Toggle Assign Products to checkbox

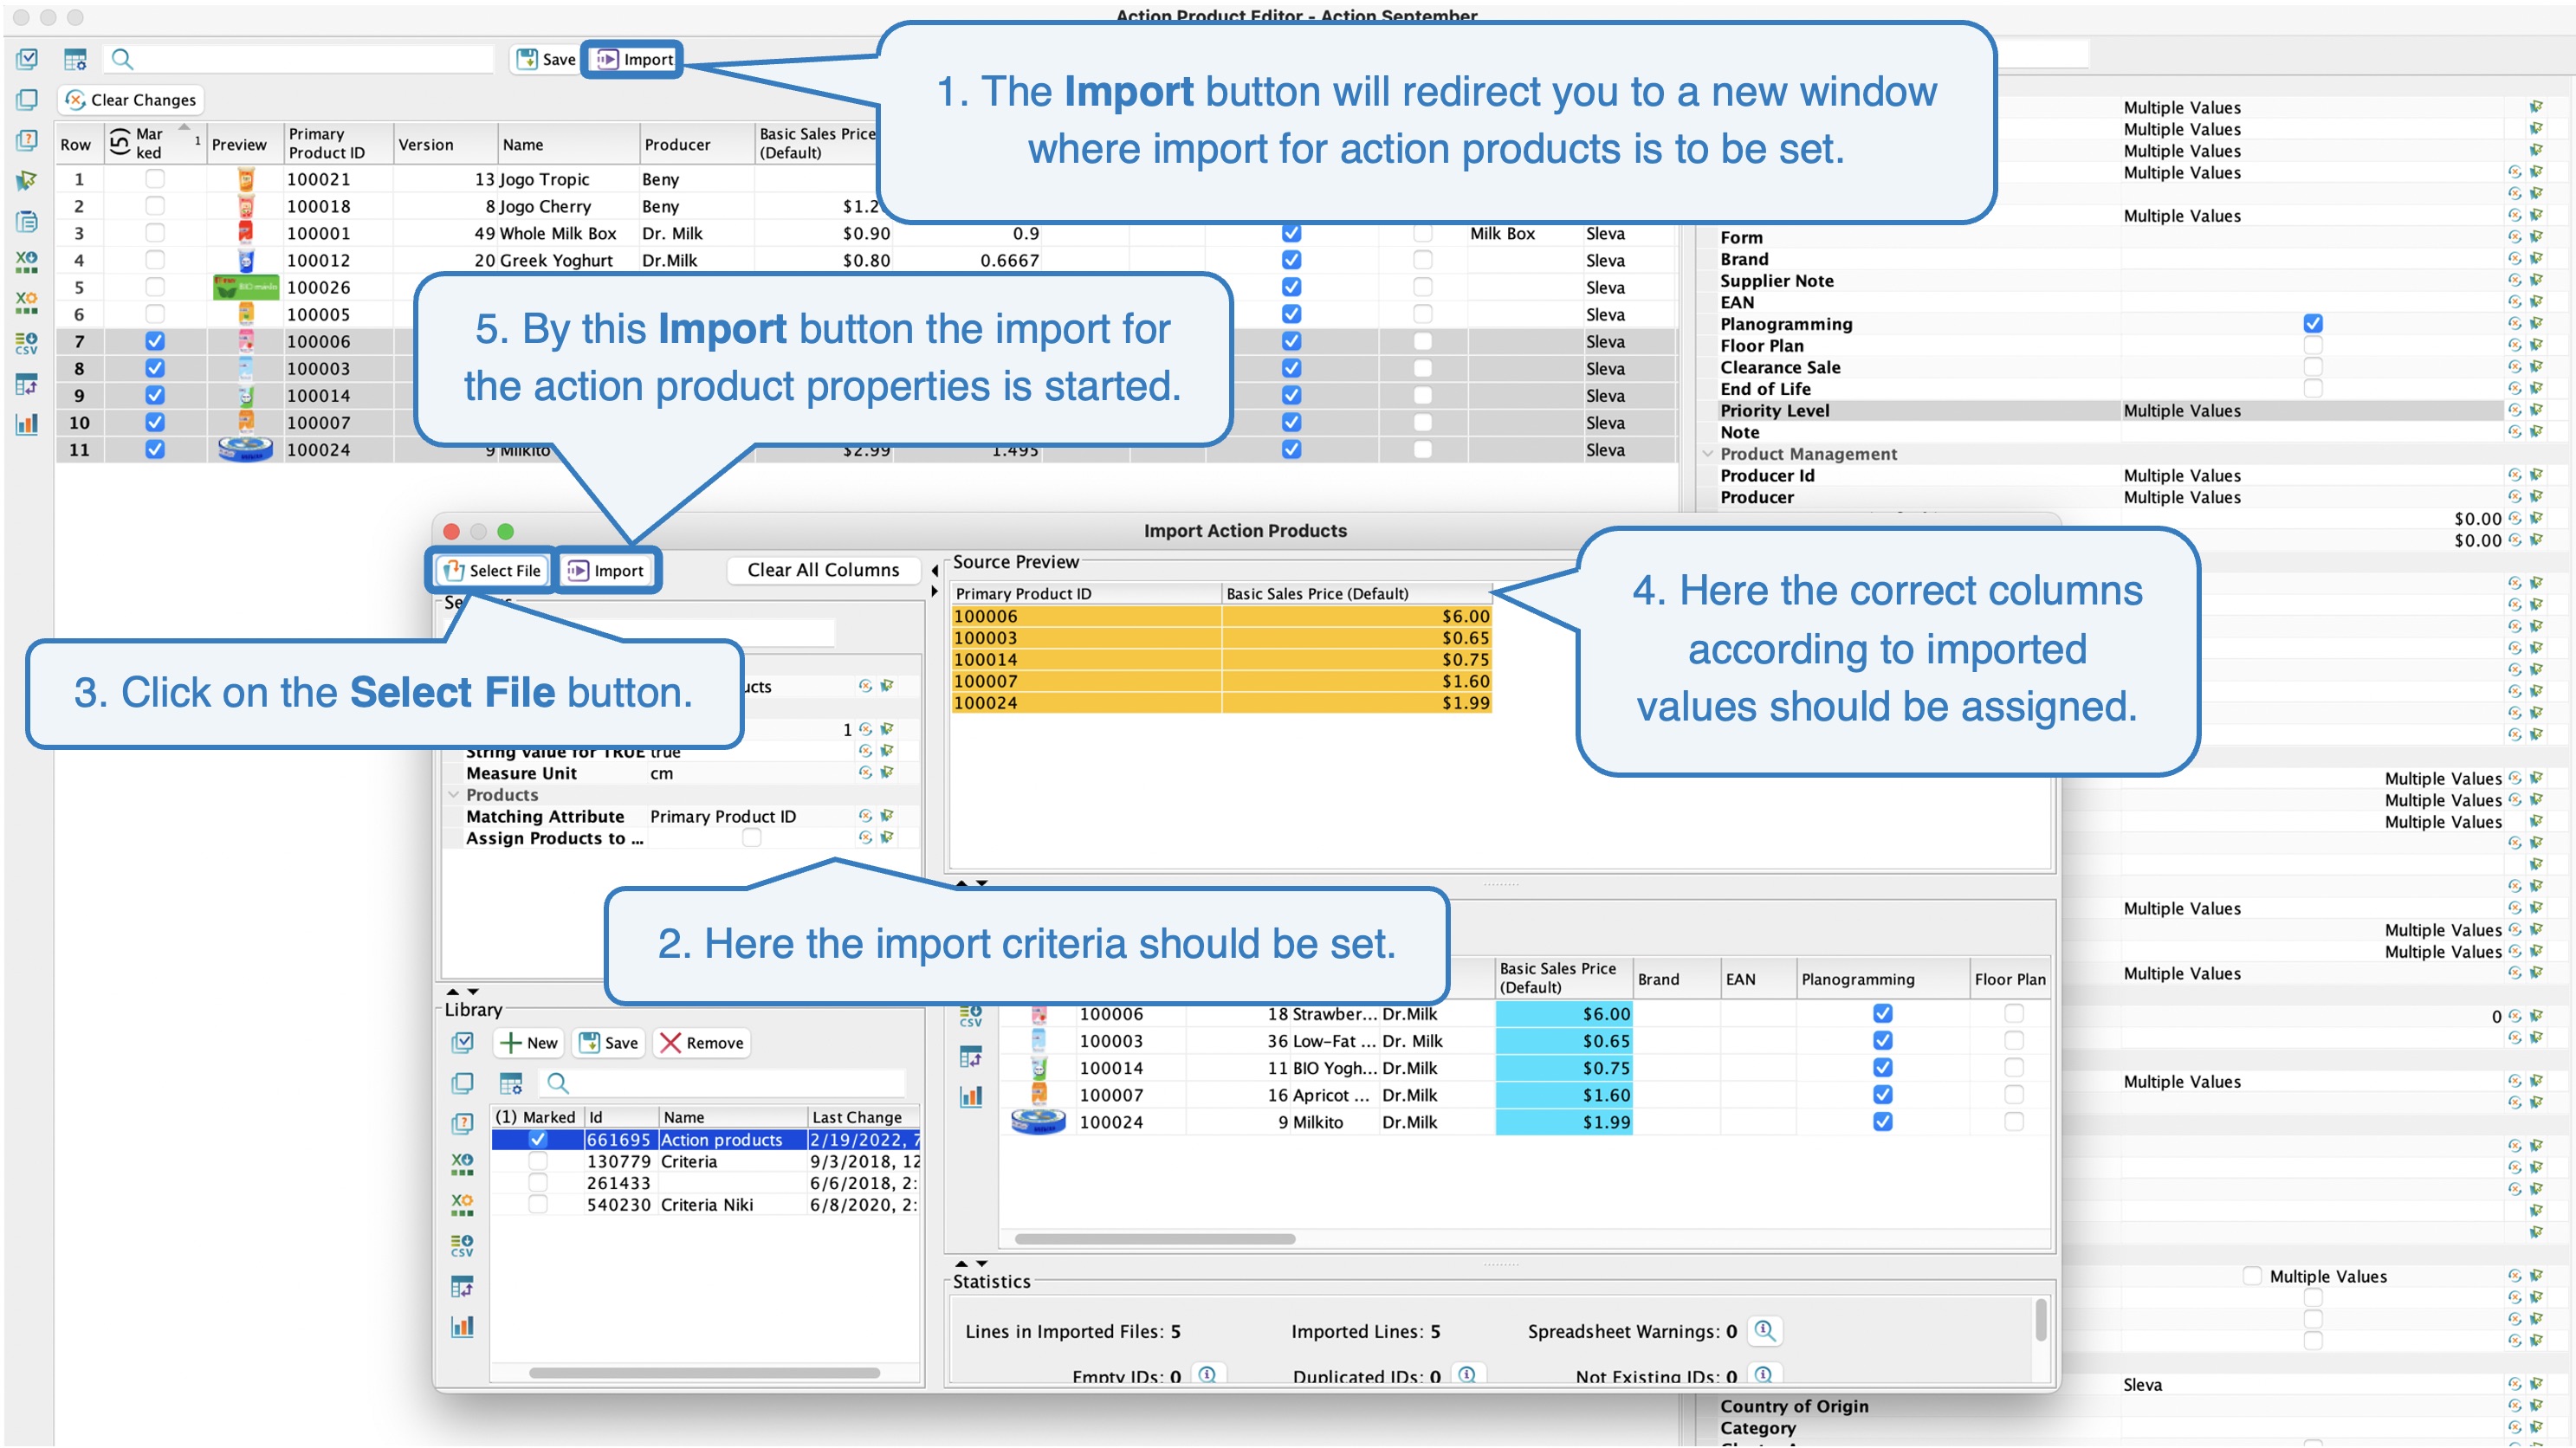point(752,838)
